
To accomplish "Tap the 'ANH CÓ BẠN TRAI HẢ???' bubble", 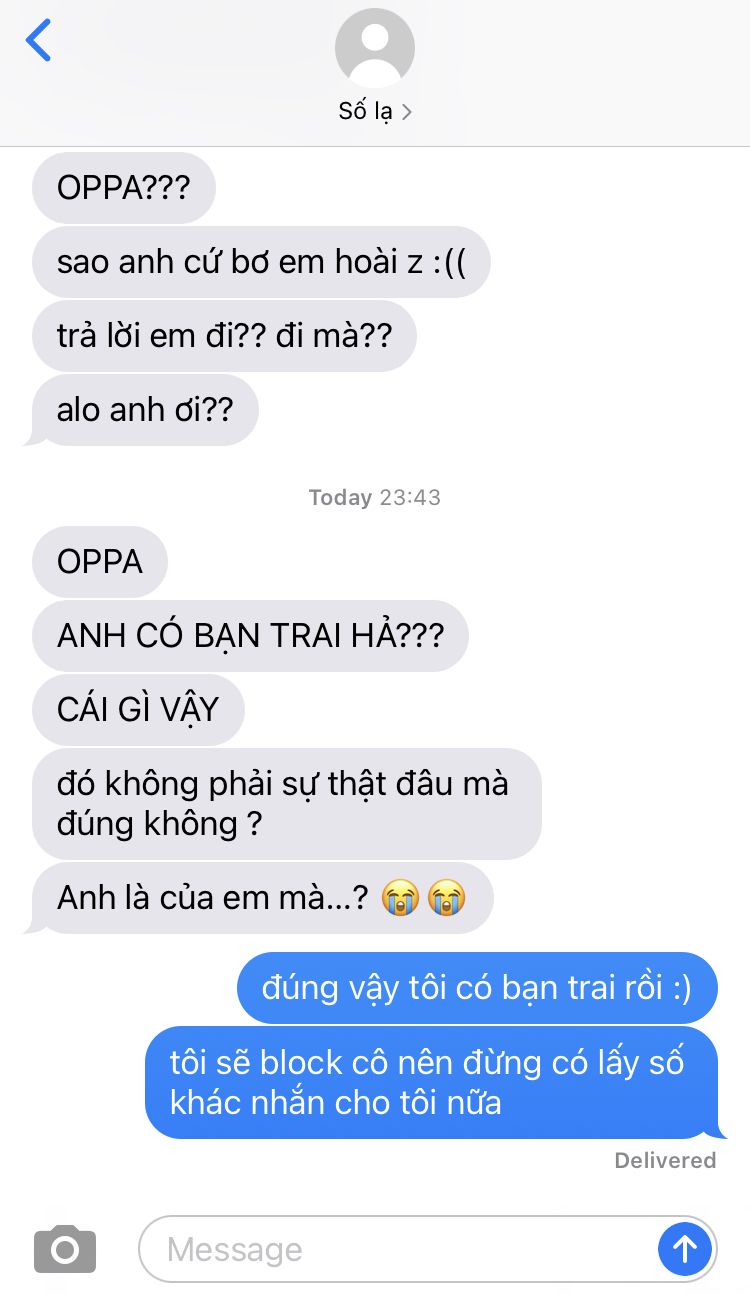I will [x=250, y=636].
